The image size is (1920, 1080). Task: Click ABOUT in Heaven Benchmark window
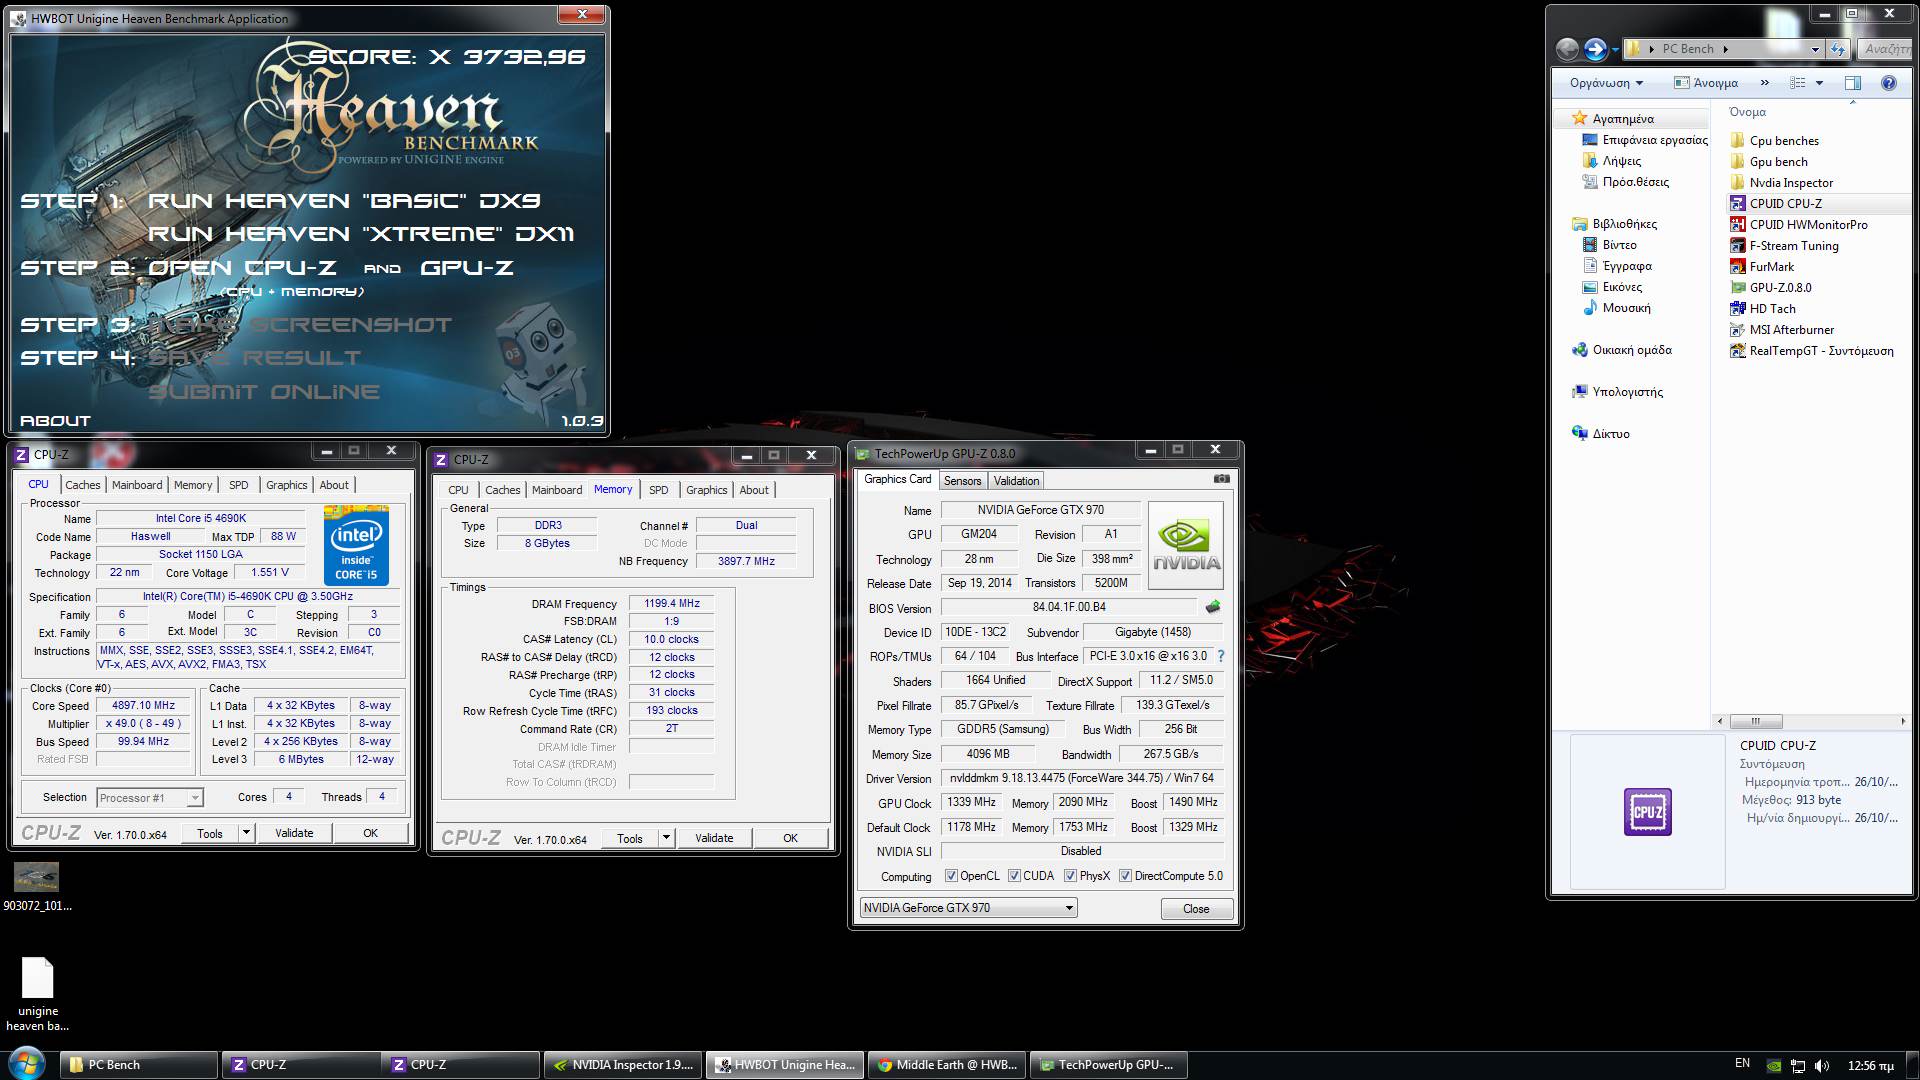pyautogui.click(x=55, y=421)
